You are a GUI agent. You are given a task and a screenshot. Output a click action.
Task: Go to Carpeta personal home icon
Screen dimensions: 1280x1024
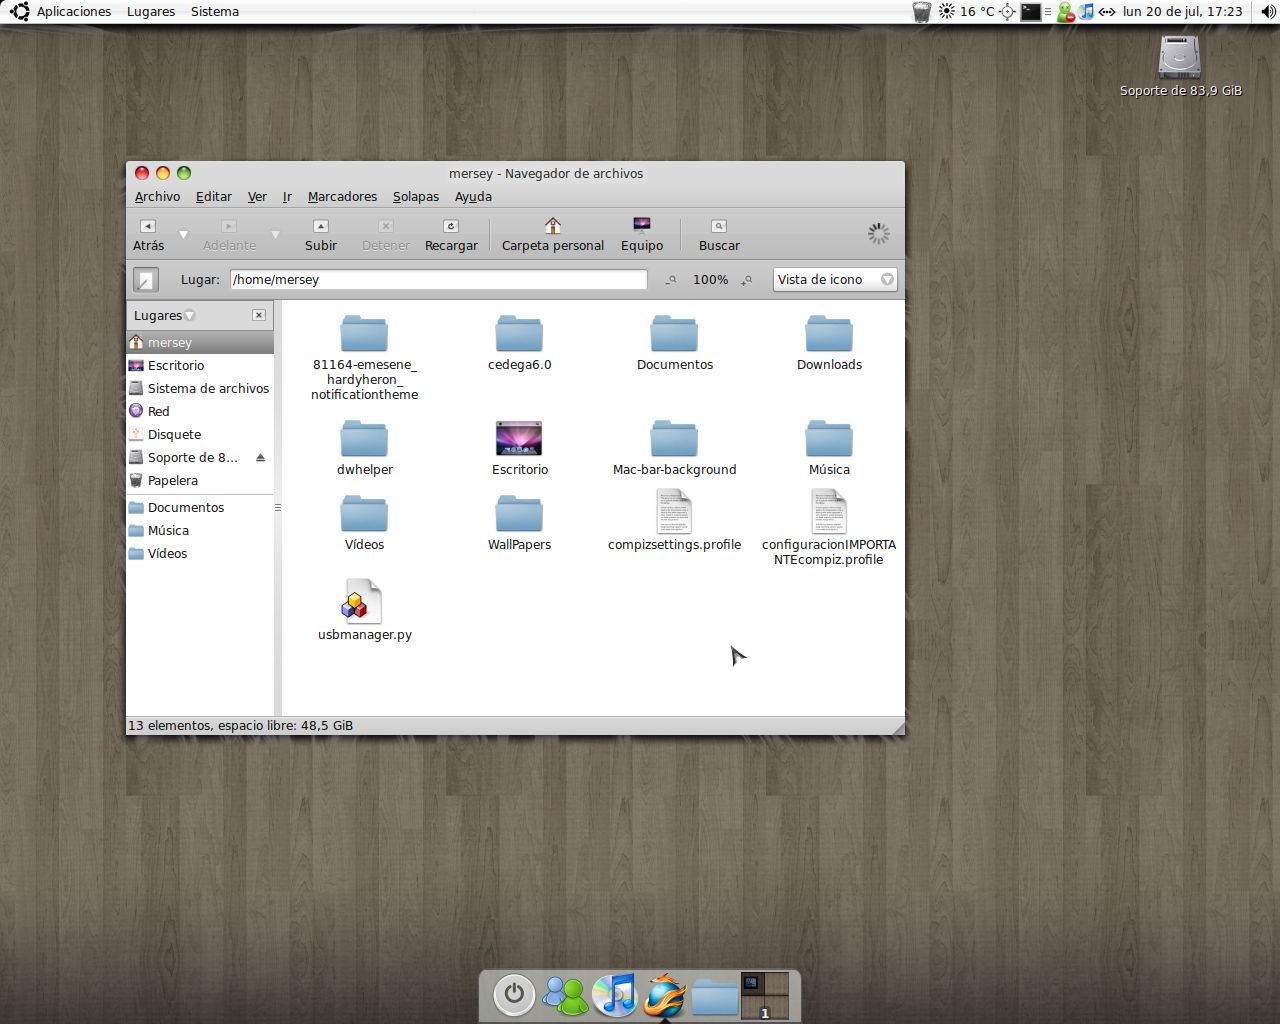553,235
